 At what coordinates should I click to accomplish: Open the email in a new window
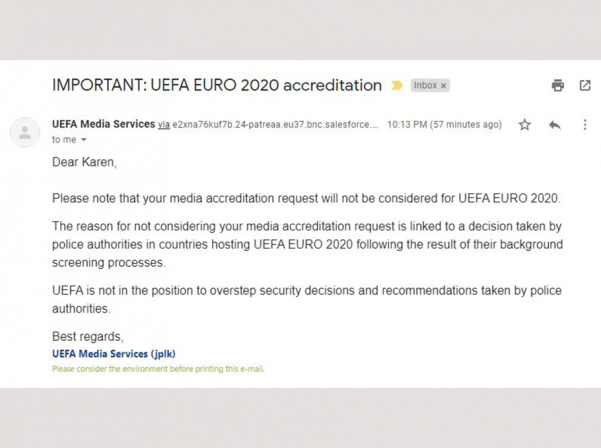(585, 85)
